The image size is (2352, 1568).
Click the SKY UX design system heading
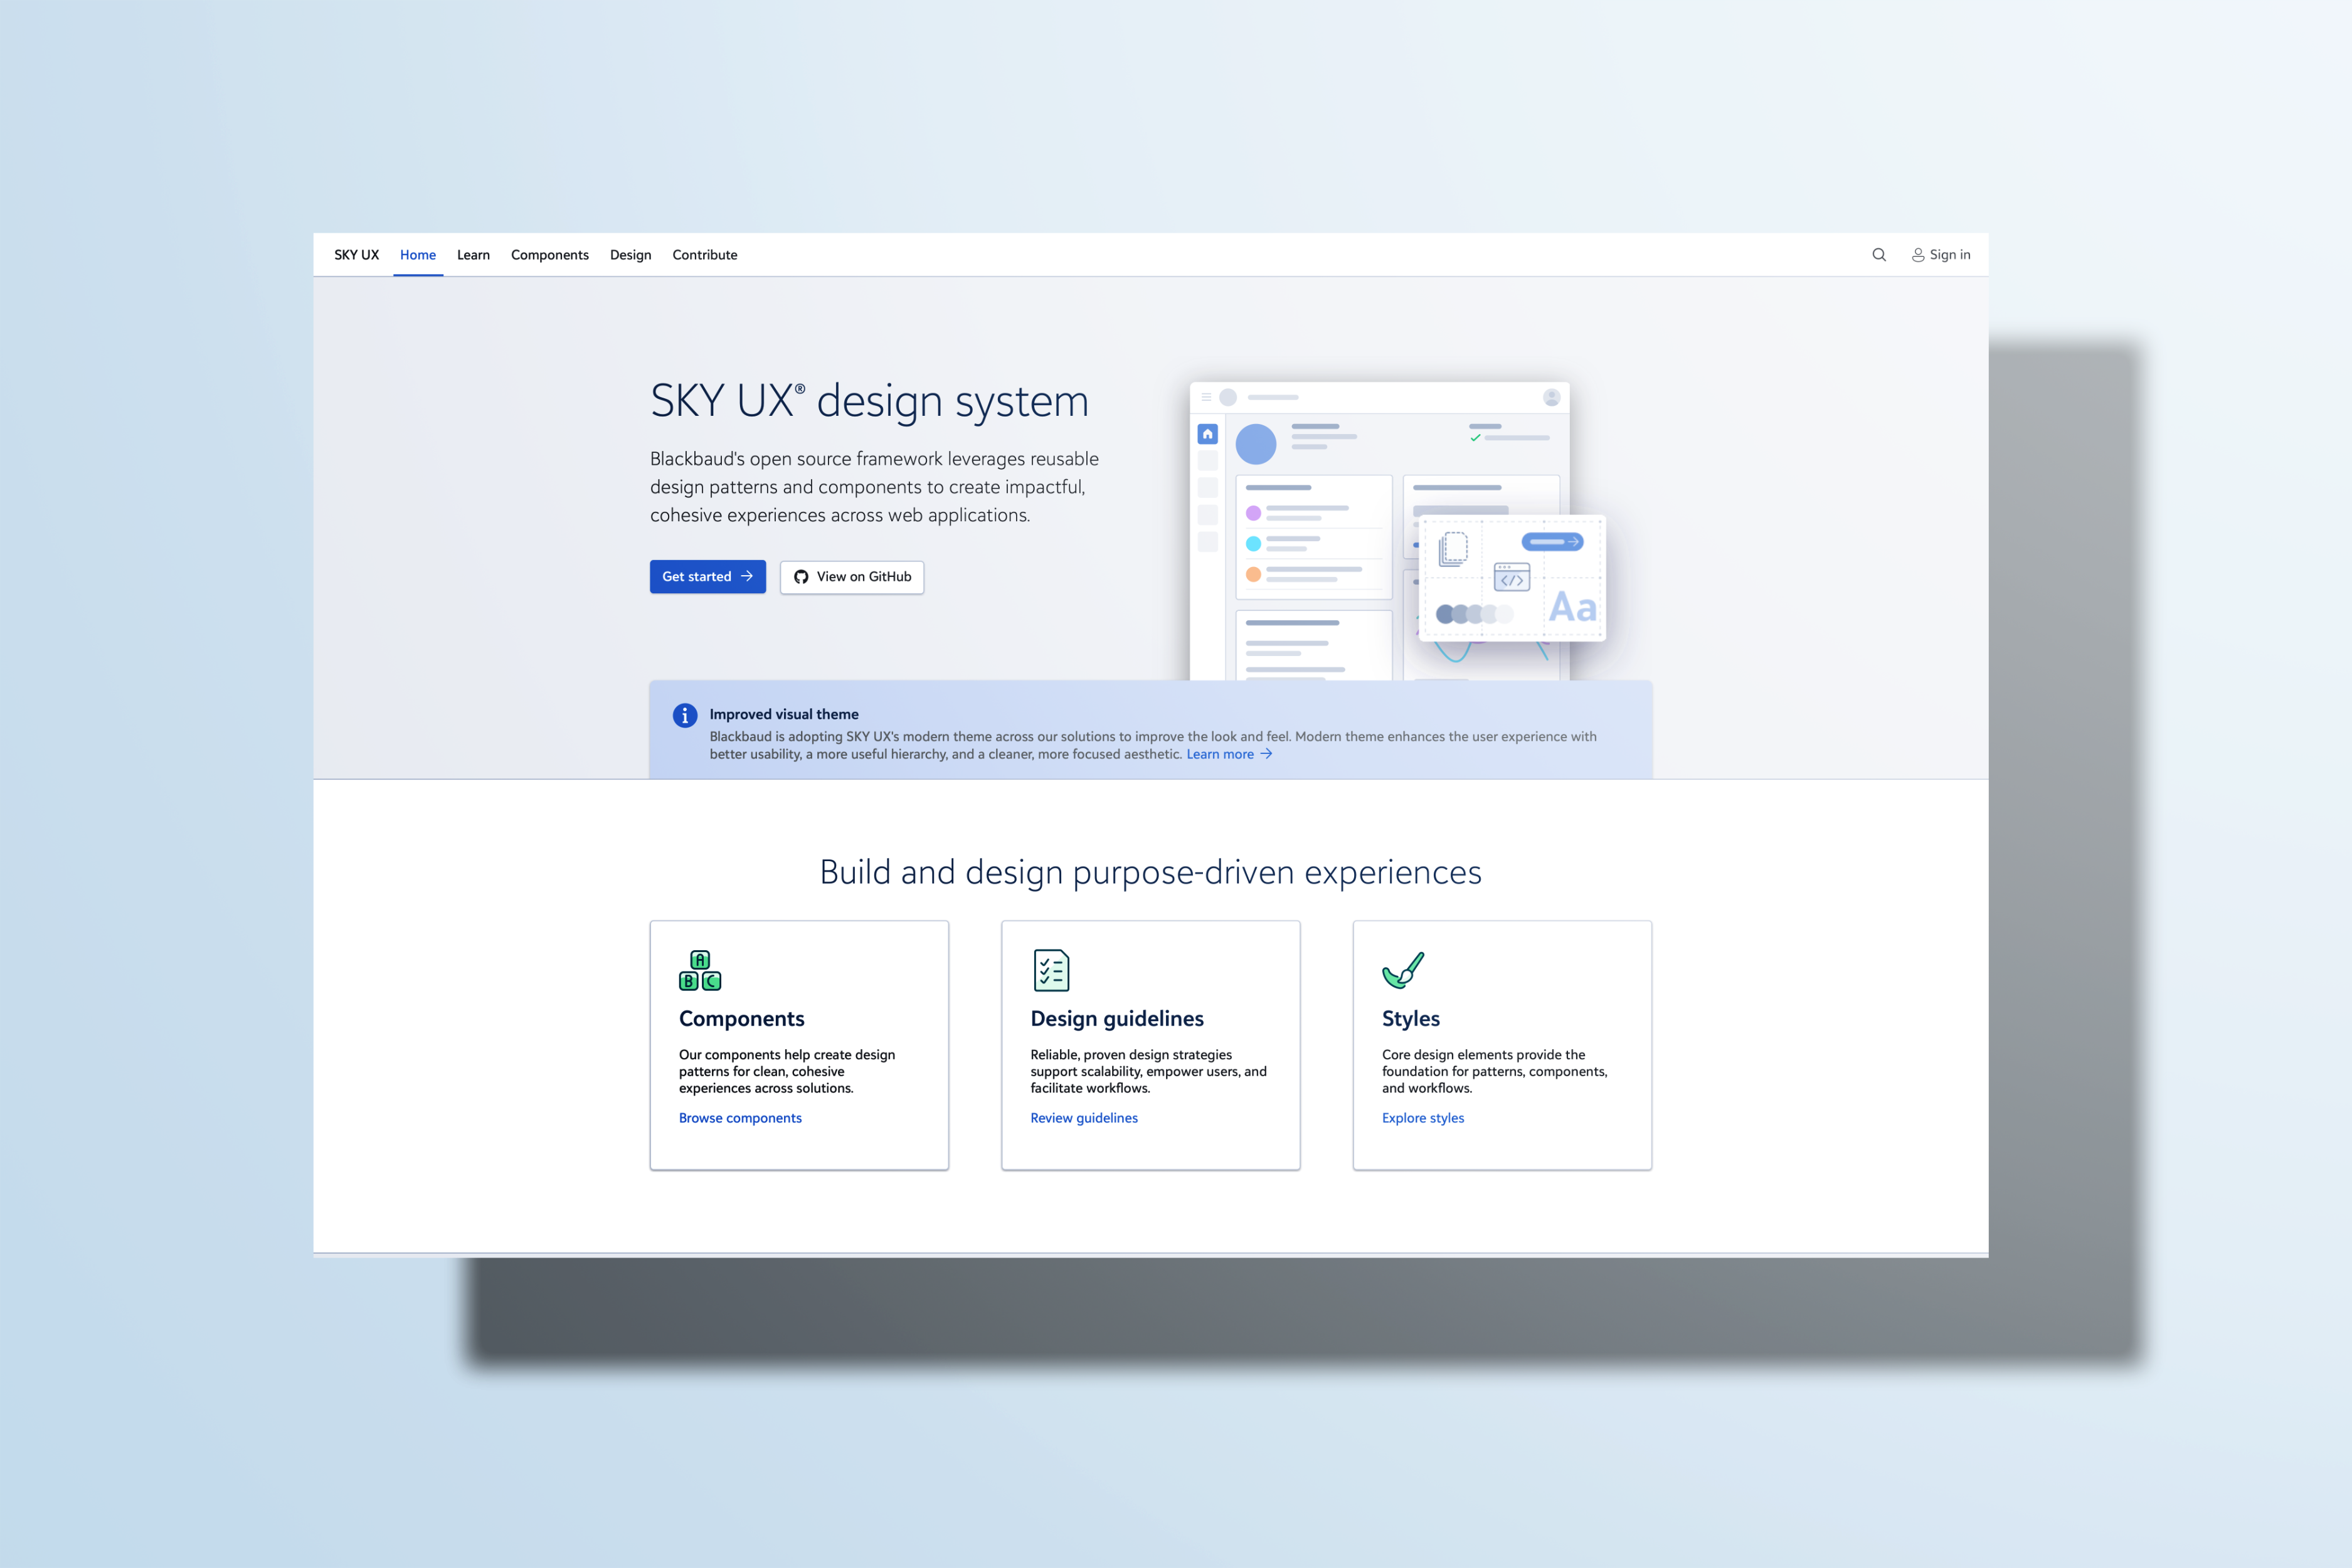tap(869, 401)
